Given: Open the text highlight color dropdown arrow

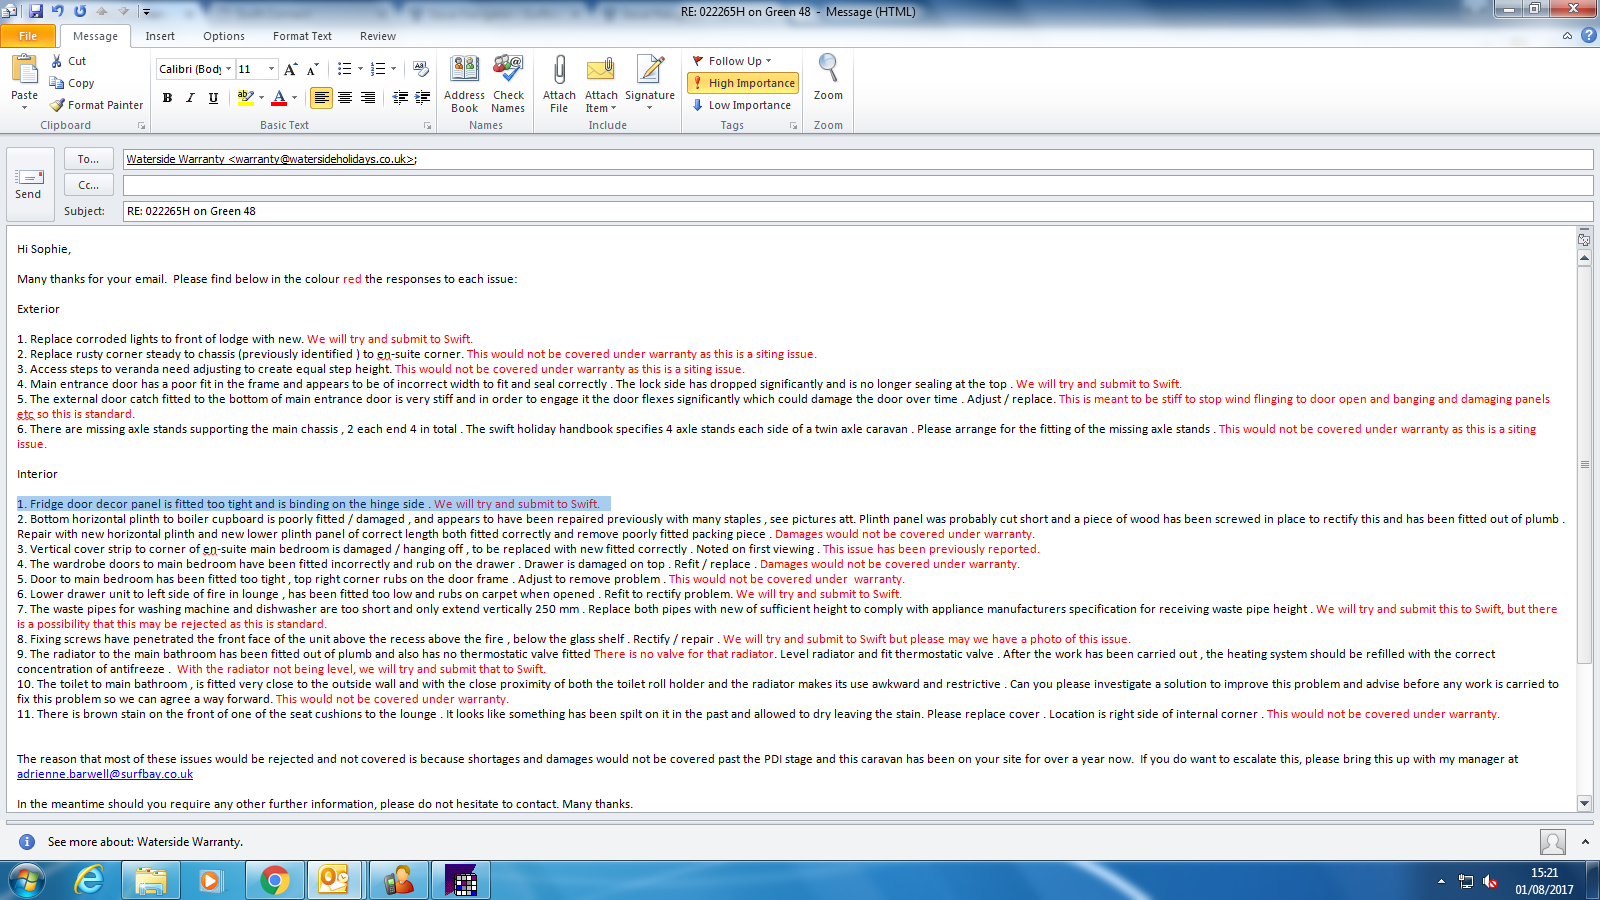Looking at the screenshot, I should point(261,97).
